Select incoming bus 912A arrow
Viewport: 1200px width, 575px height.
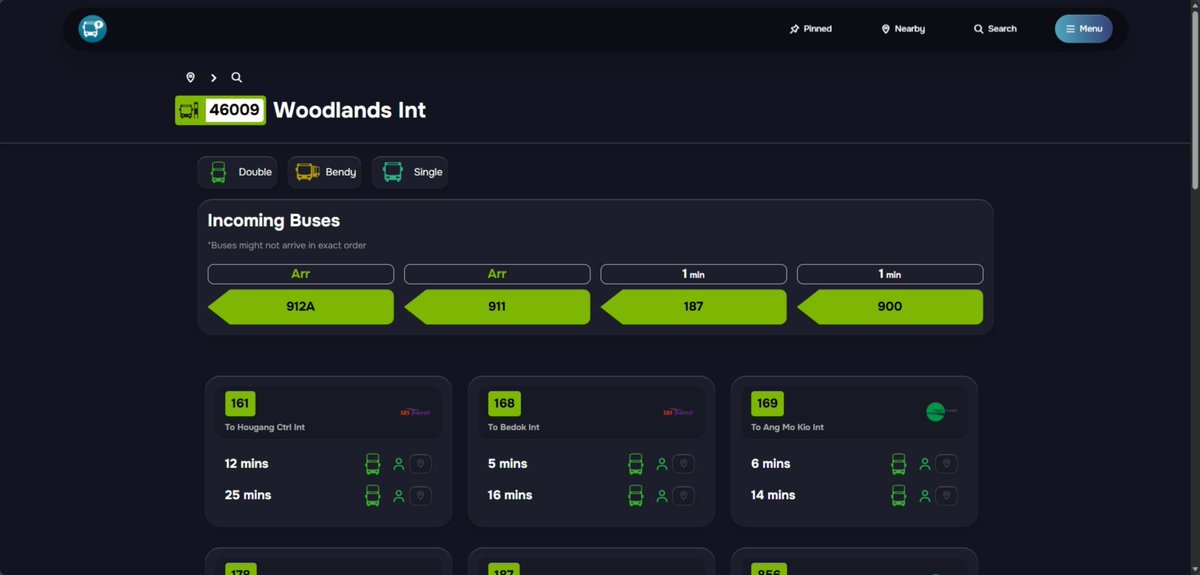[300, 307]
